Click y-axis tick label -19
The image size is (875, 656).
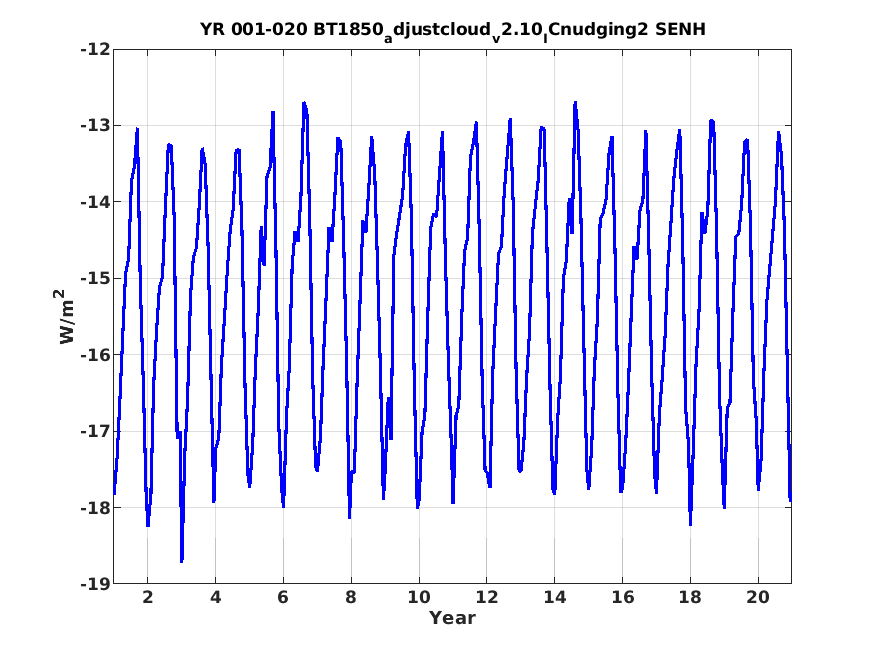pos(95,584)
